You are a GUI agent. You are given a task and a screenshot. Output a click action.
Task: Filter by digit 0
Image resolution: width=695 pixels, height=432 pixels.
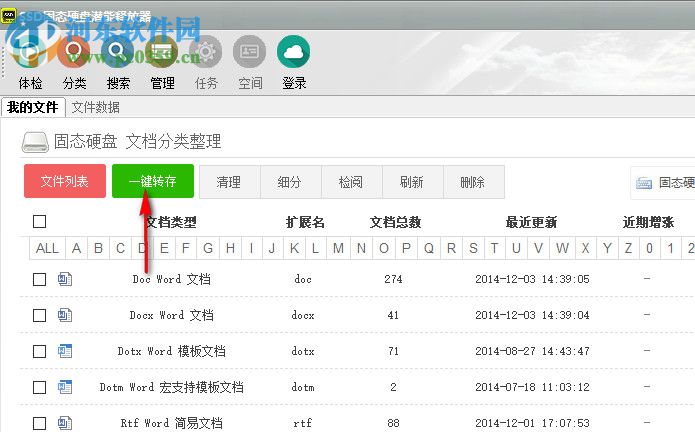649,248
